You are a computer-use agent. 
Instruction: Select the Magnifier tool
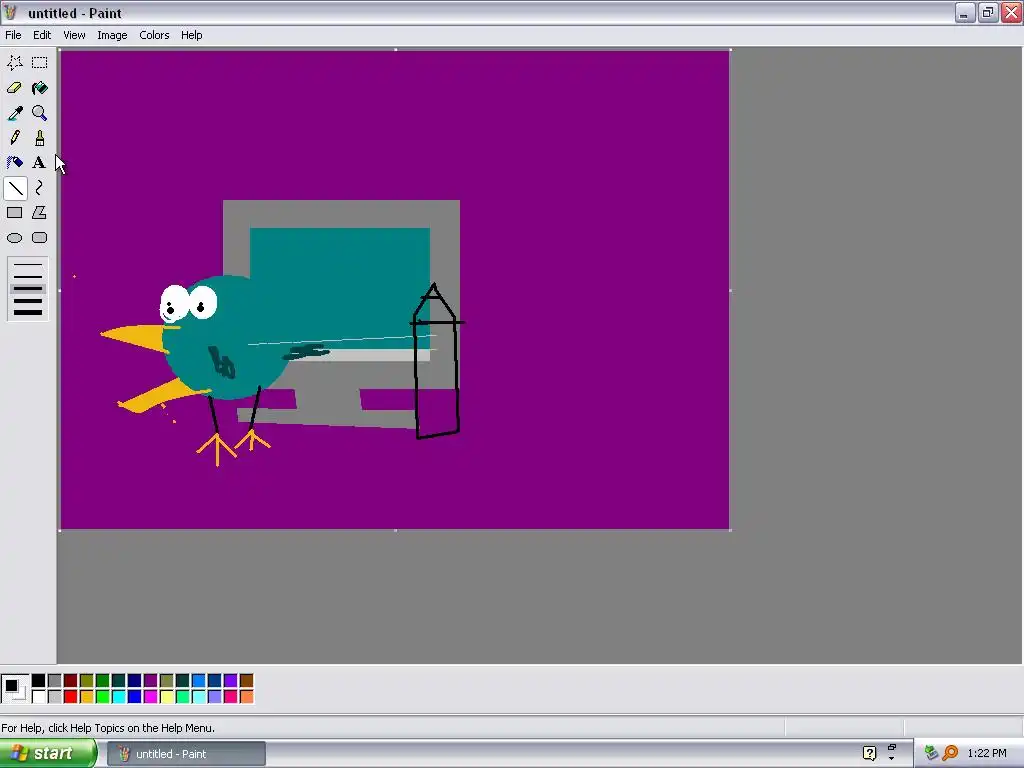(40, 113)
